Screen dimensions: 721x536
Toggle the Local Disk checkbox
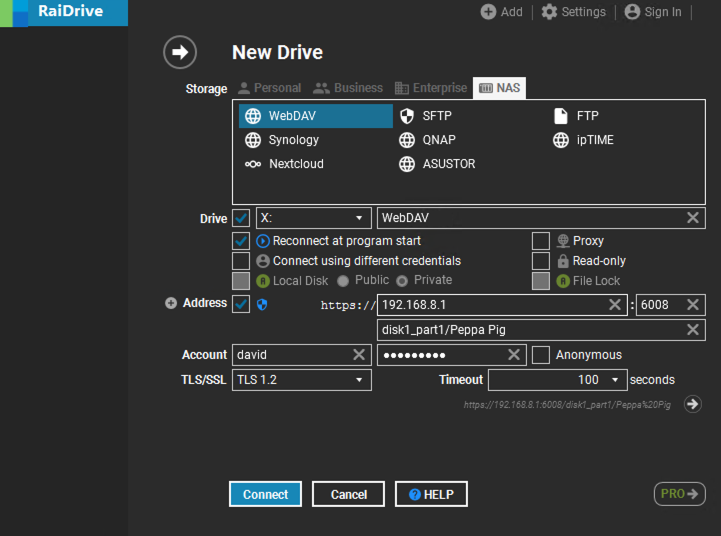click(241, 280)
